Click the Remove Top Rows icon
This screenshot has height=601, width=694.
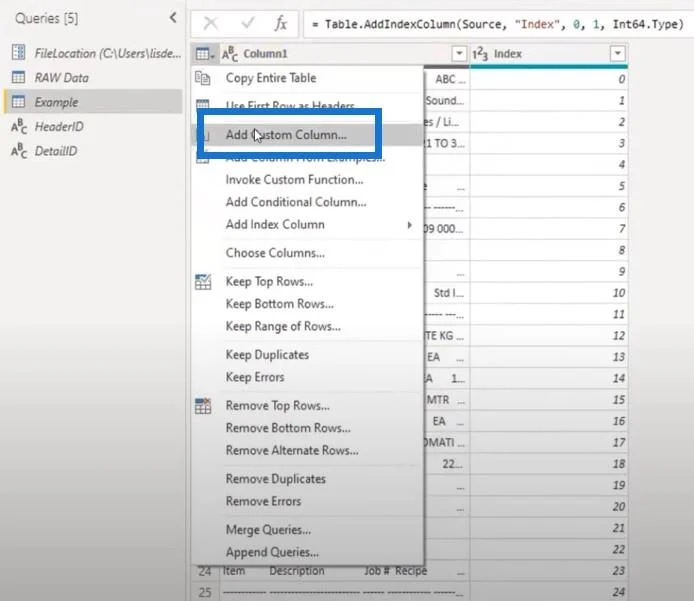coord(203,406)
